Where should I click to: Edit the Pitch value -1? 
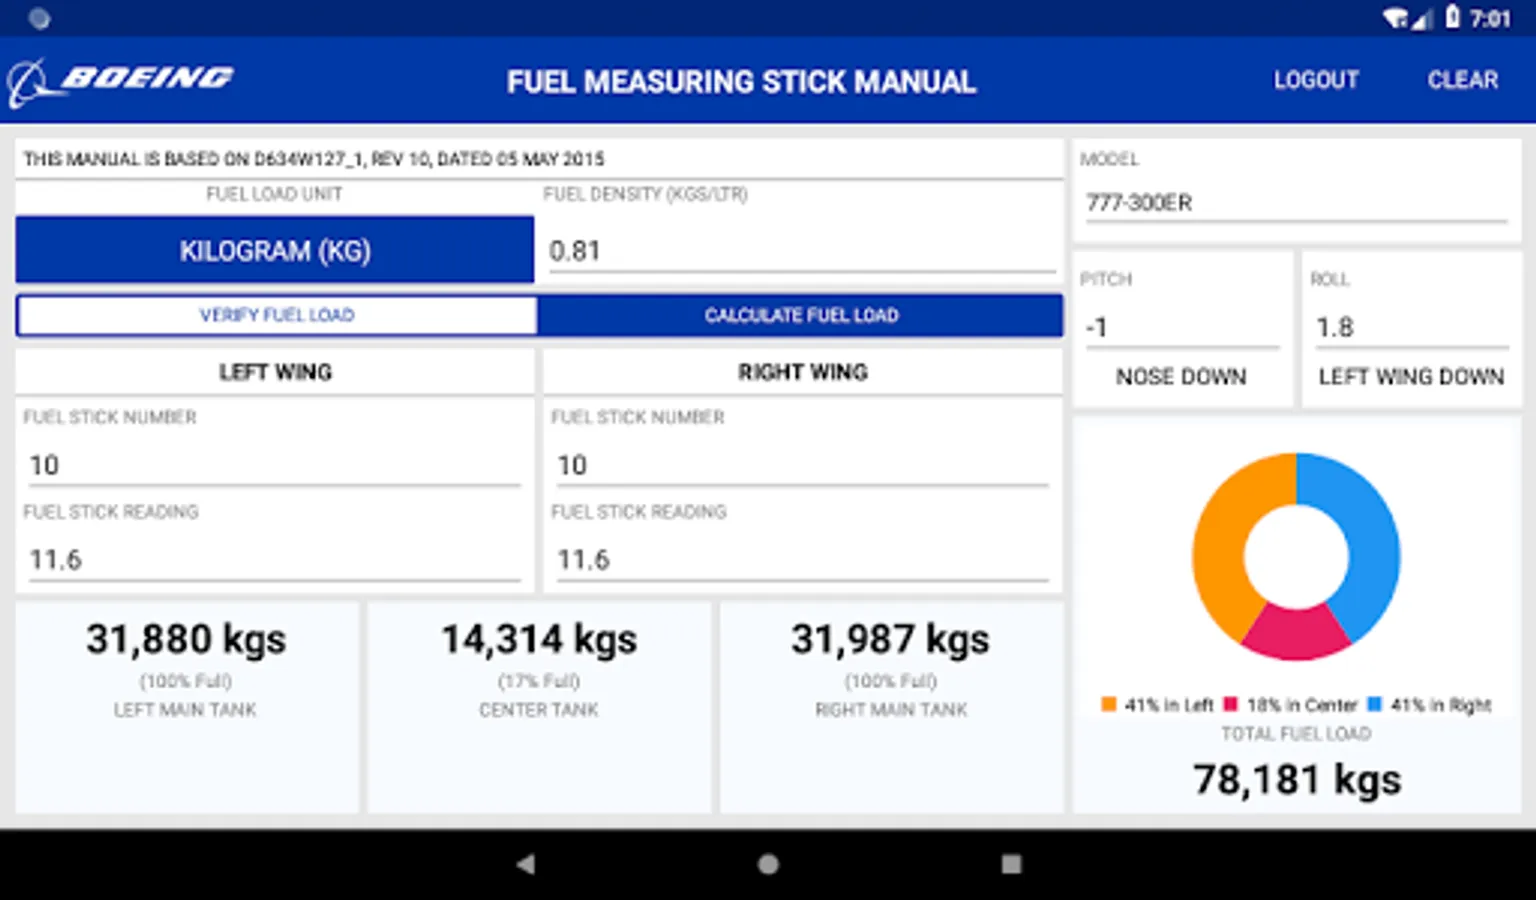coord(1182,328)
